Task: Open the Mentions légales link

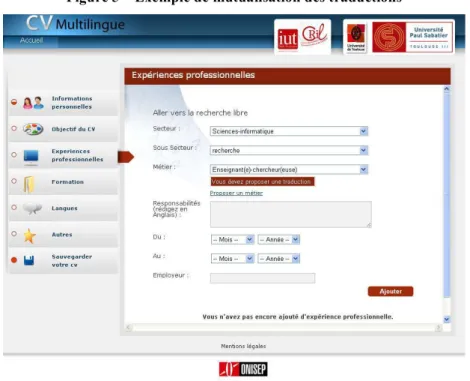Action: (243, 346)
